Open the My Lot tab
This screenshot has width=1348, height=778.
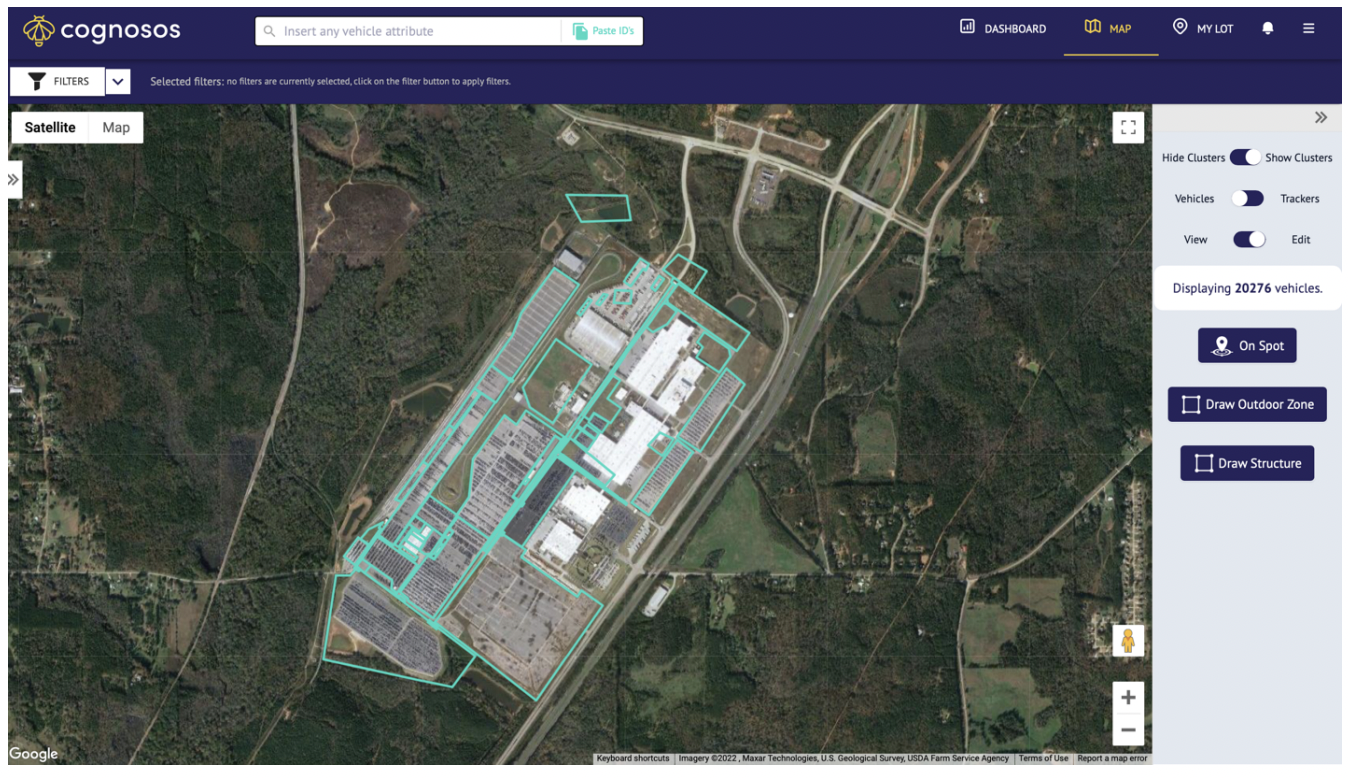point(1203,28)
